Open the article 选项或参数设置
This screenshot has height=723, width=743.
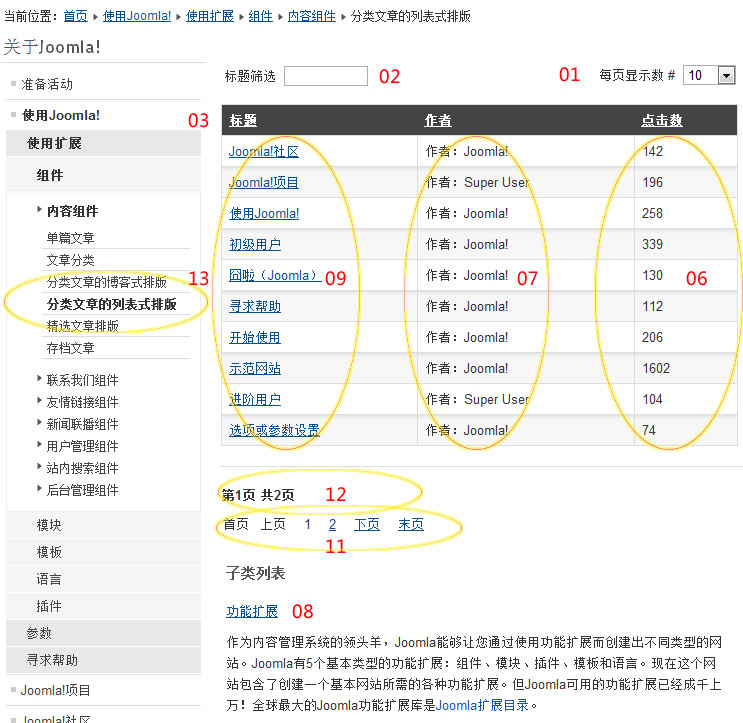[274, 430]
